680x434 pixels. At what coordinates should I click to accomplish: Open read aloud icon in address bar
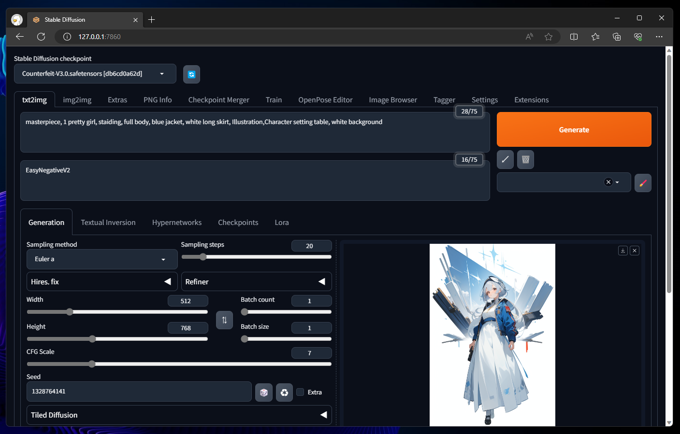(x=529, y=37)
